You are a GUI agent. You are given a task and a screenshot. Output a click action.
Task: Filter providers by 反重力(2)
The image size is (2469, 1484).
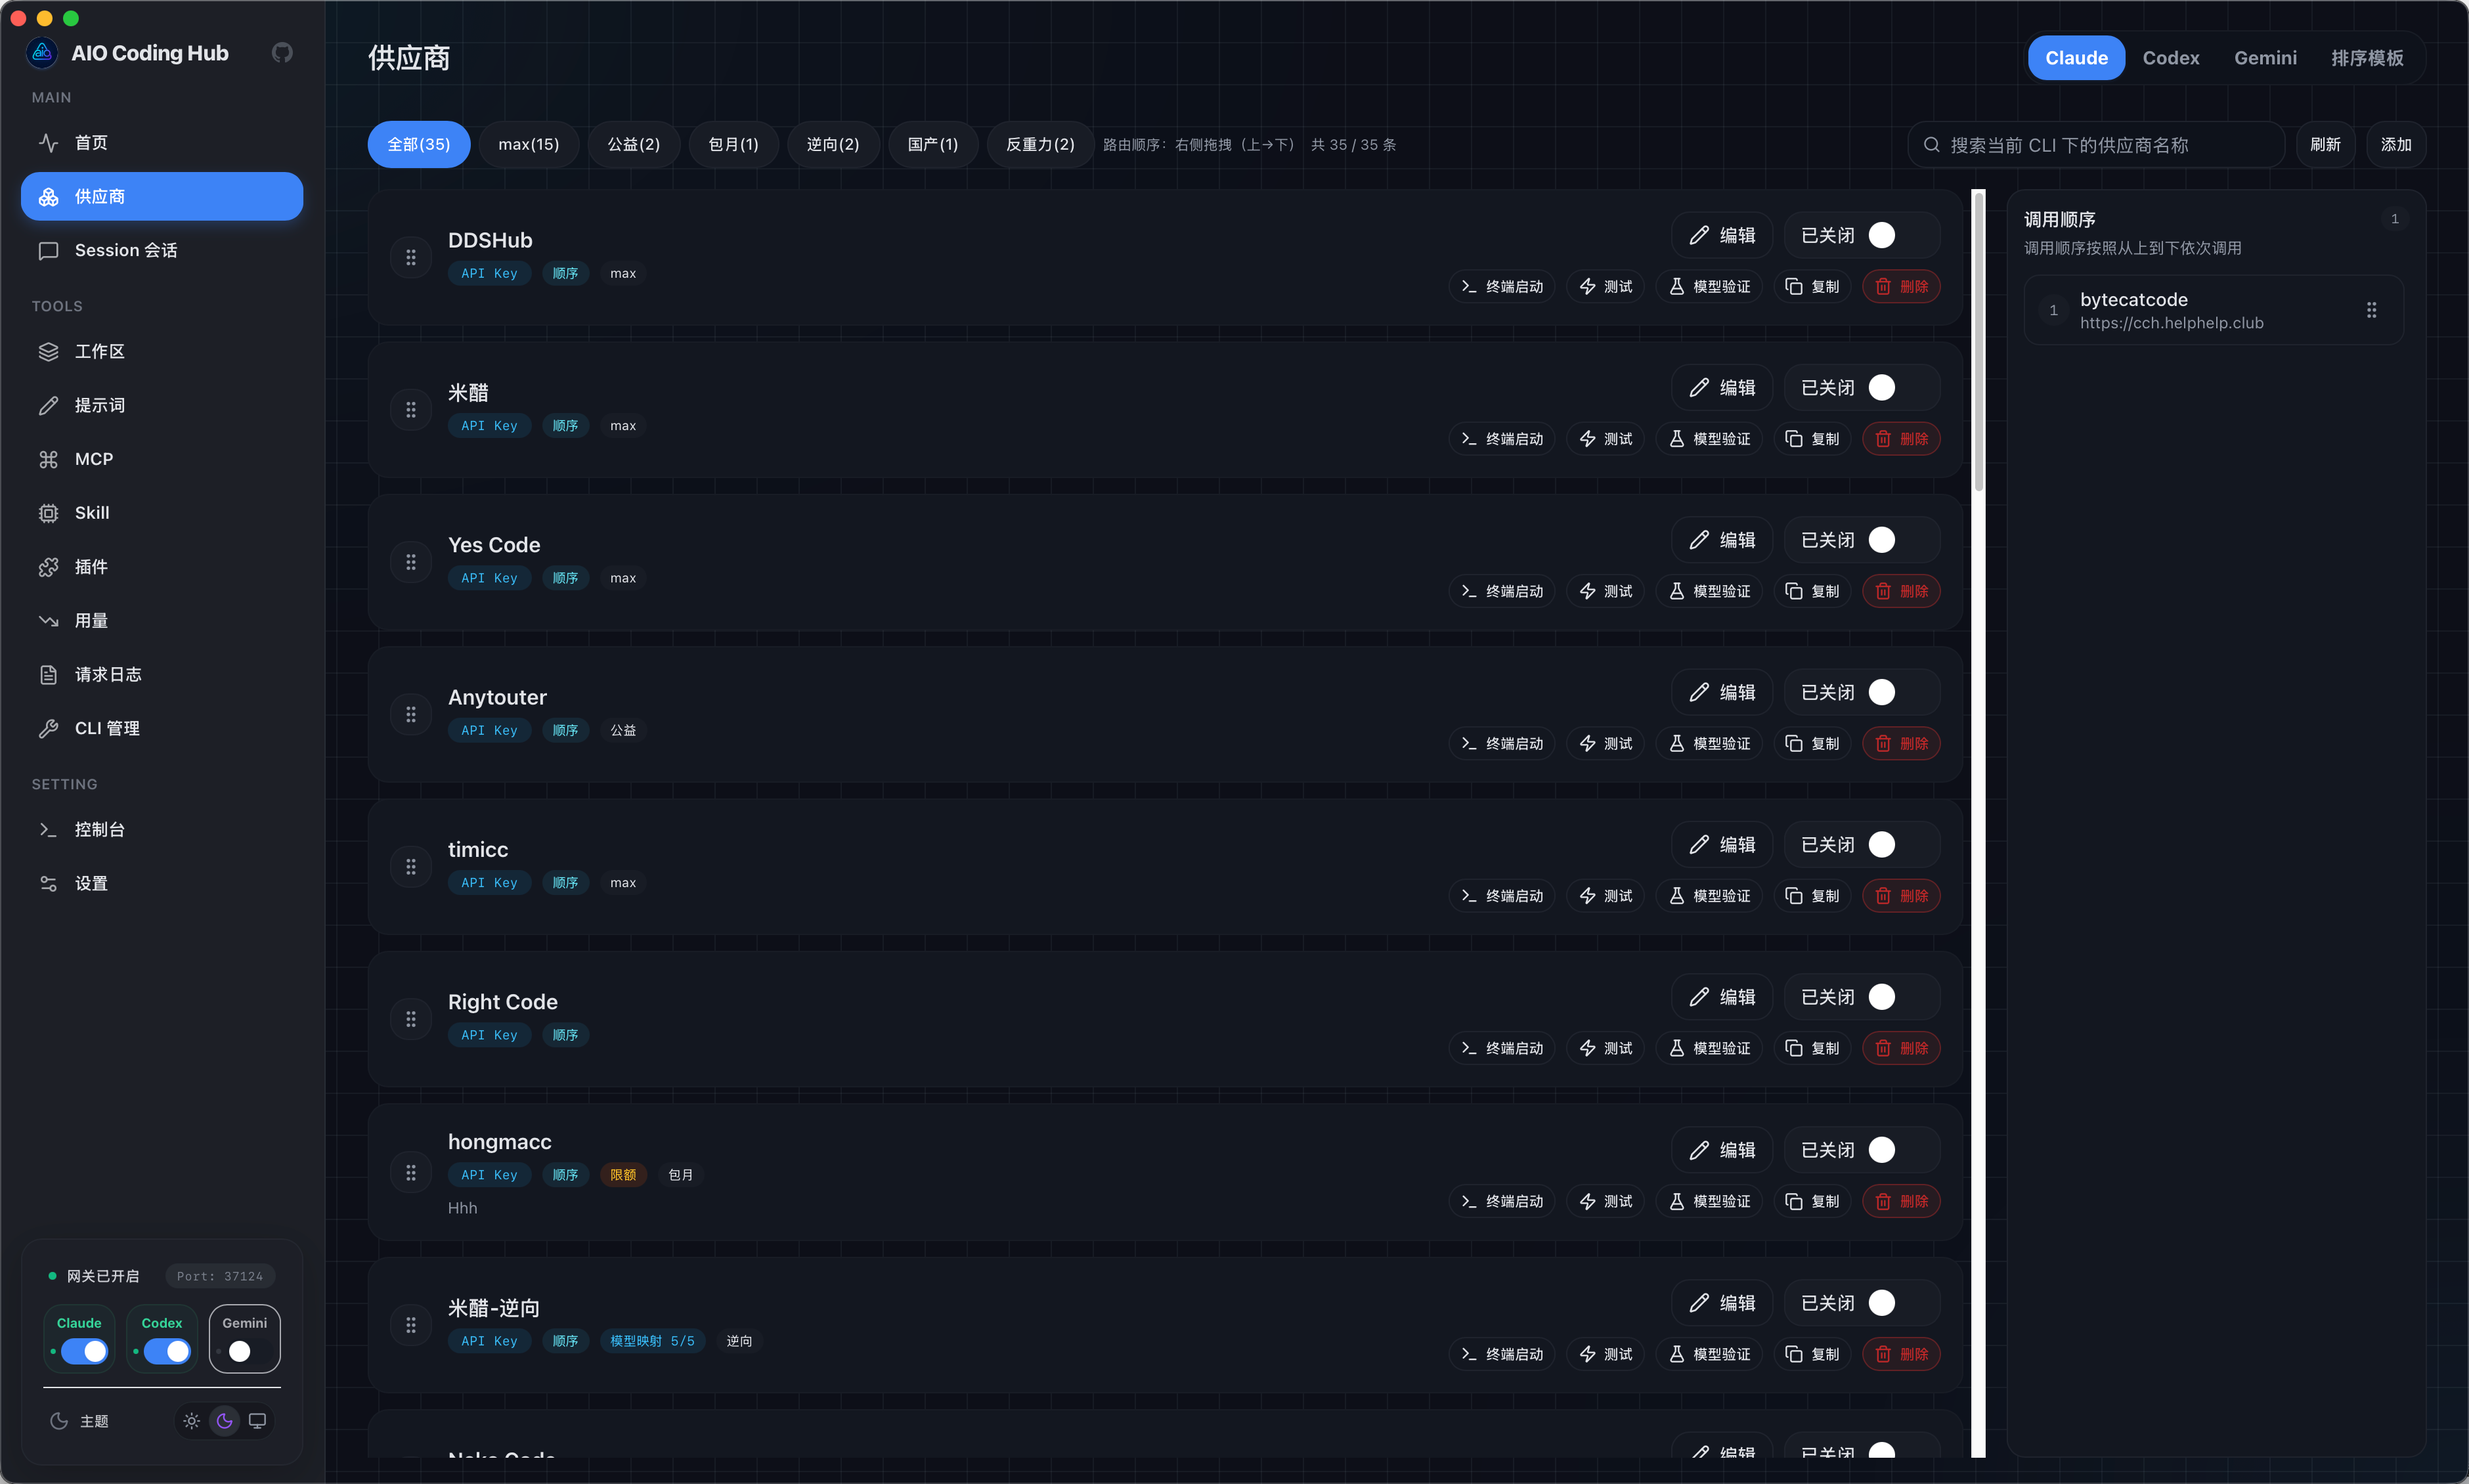1040,145
